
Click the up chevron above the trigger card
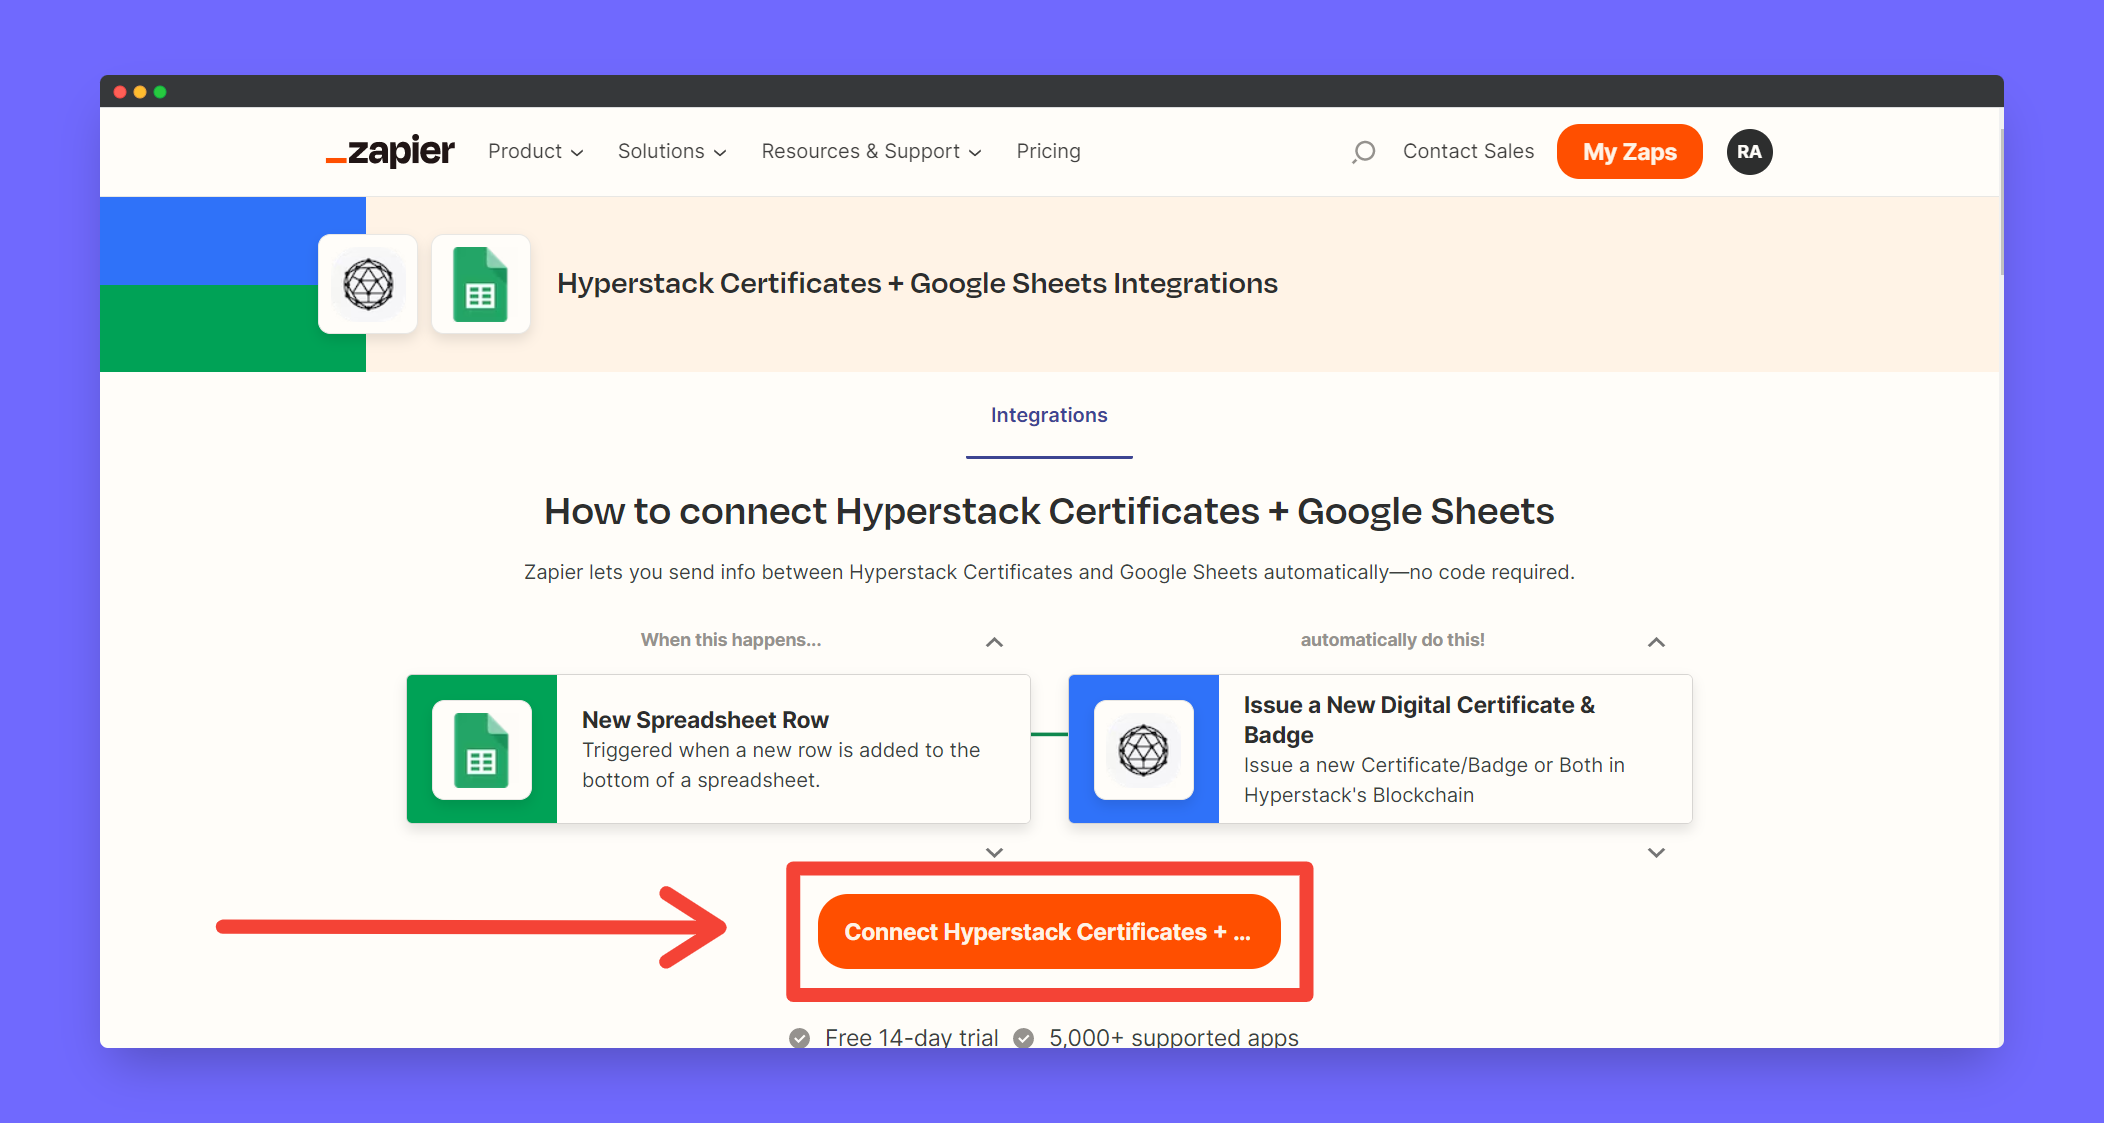tap(994, 642)
